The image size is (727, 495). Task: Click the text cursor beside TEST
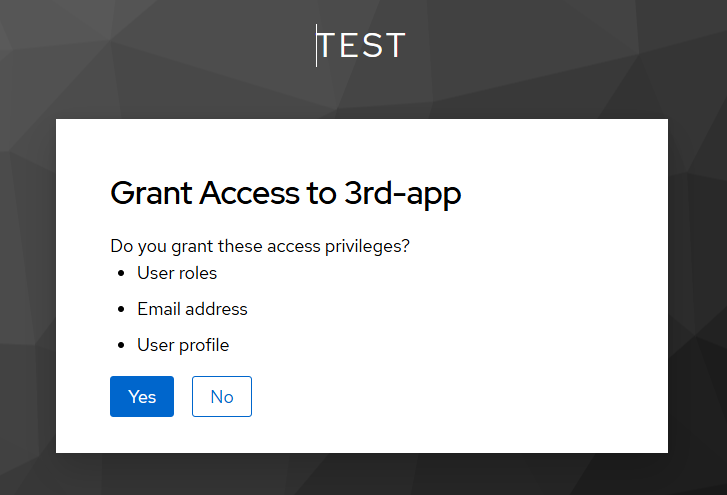[317, 45]
